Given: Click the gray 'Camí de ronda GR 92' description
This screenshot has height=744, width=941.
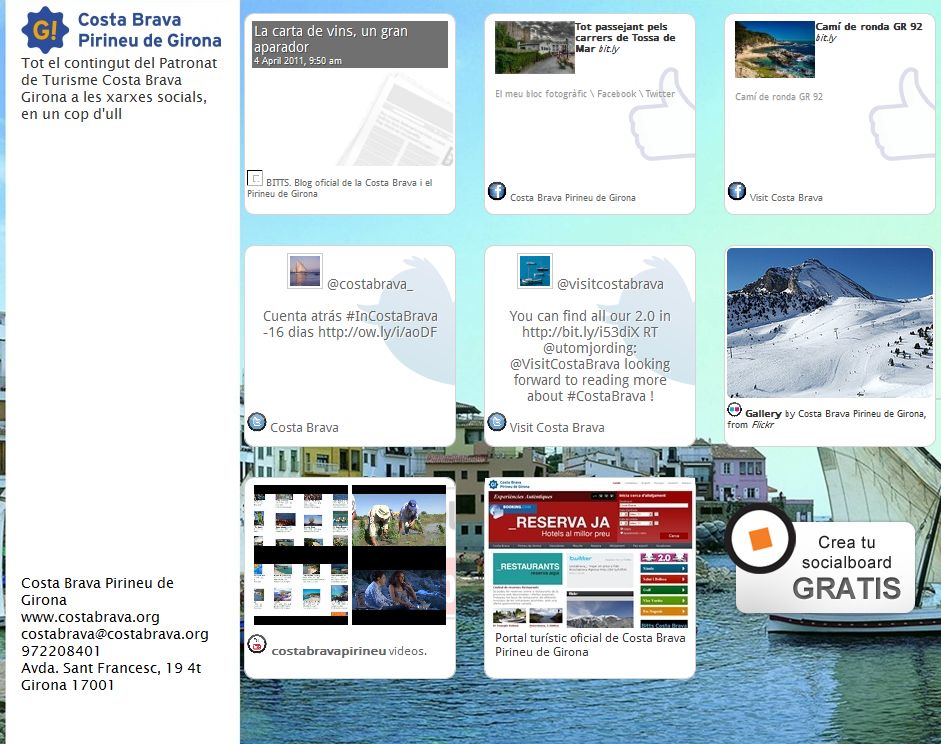Looking at the screenshot, I should [x=779, y=97].
